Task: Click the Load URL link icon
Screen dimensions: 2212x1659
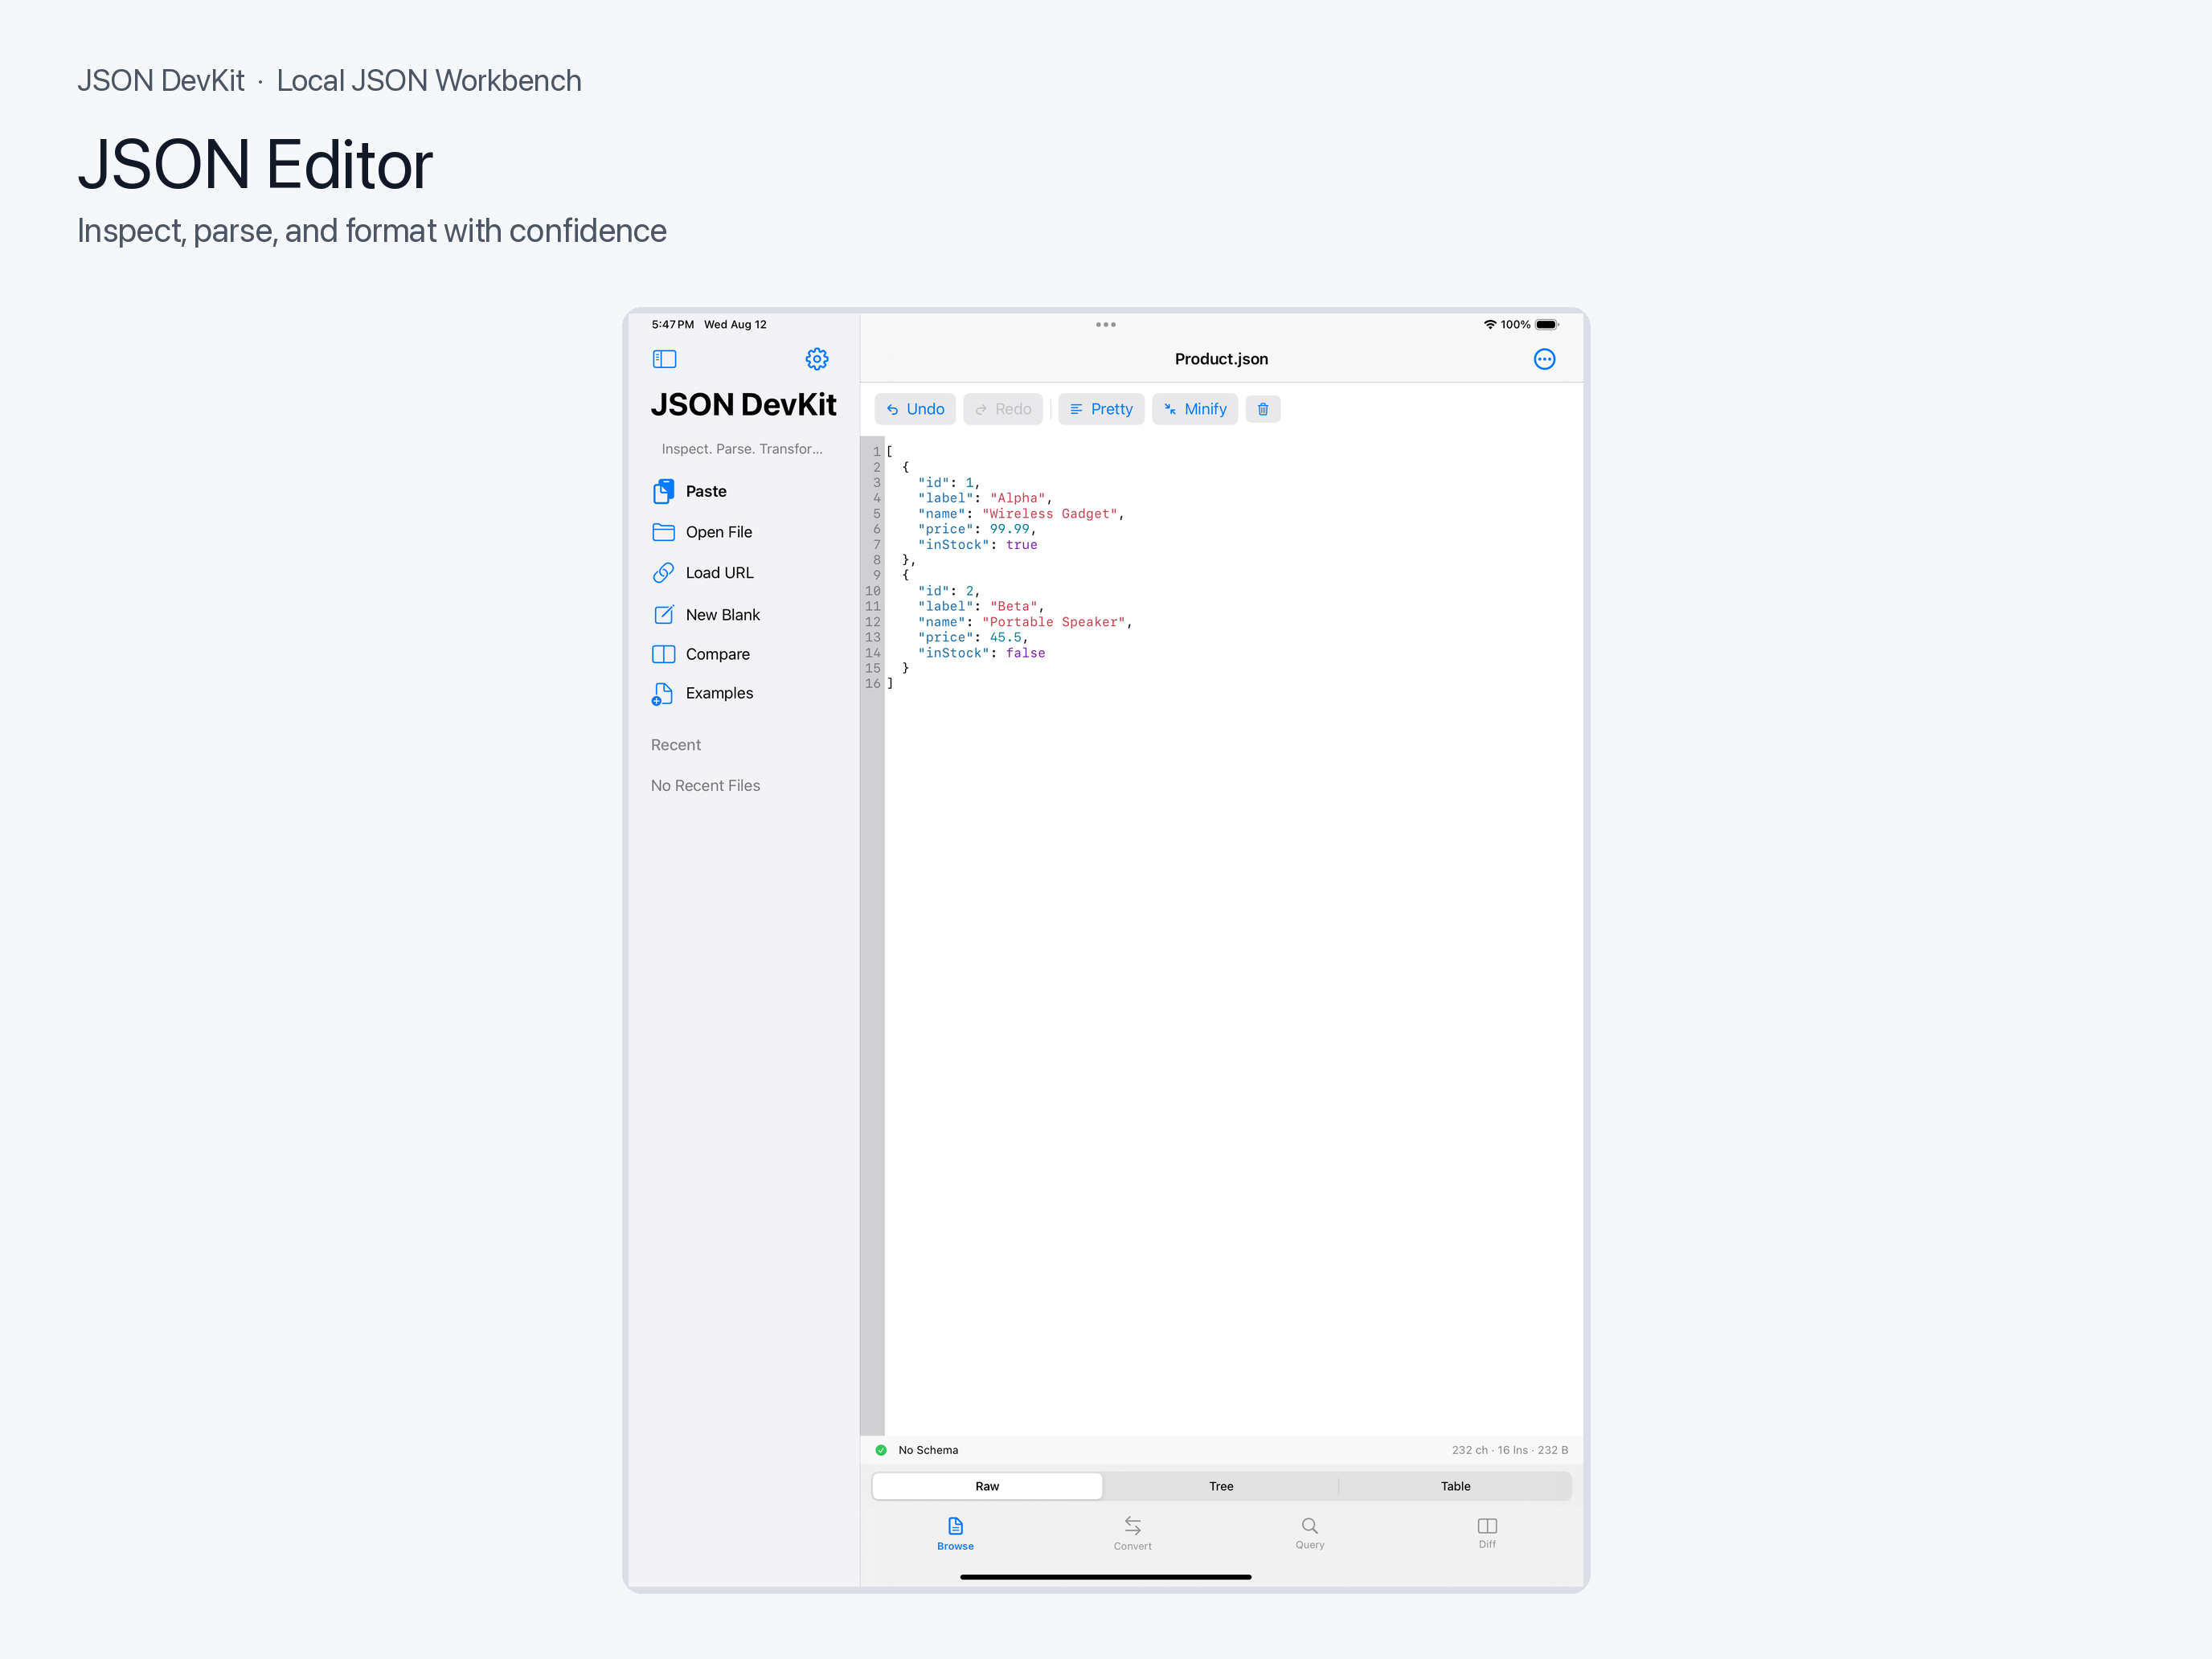Action: click(x=663, y=573)
